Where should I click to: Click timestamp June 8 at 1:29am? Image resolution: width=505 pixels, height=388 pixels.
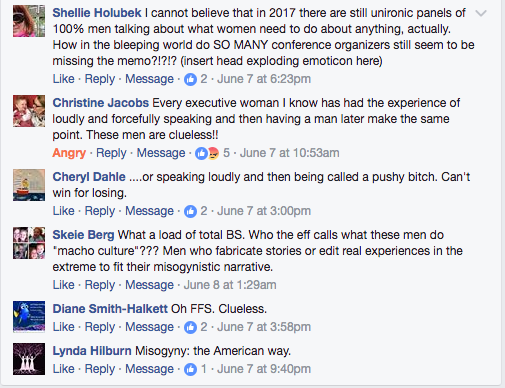click(x=230, y=285)
